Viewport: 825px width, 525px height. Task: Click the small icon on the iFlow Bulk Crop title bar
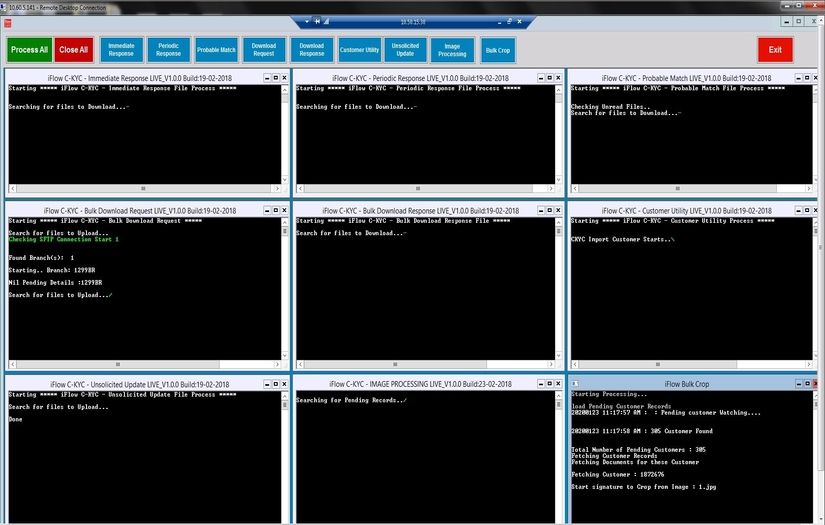coord(575,383)
